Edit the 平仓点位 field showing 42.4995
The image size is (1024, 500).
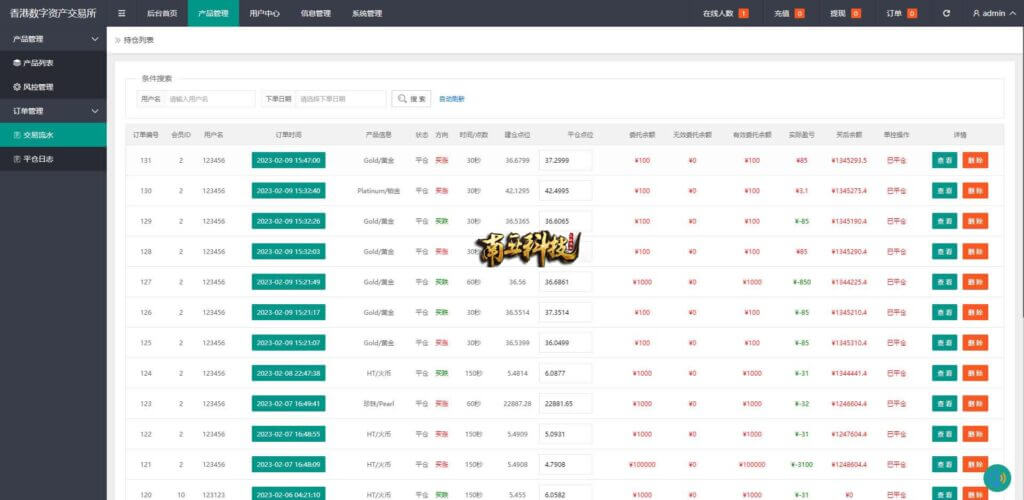pos(566,191)
